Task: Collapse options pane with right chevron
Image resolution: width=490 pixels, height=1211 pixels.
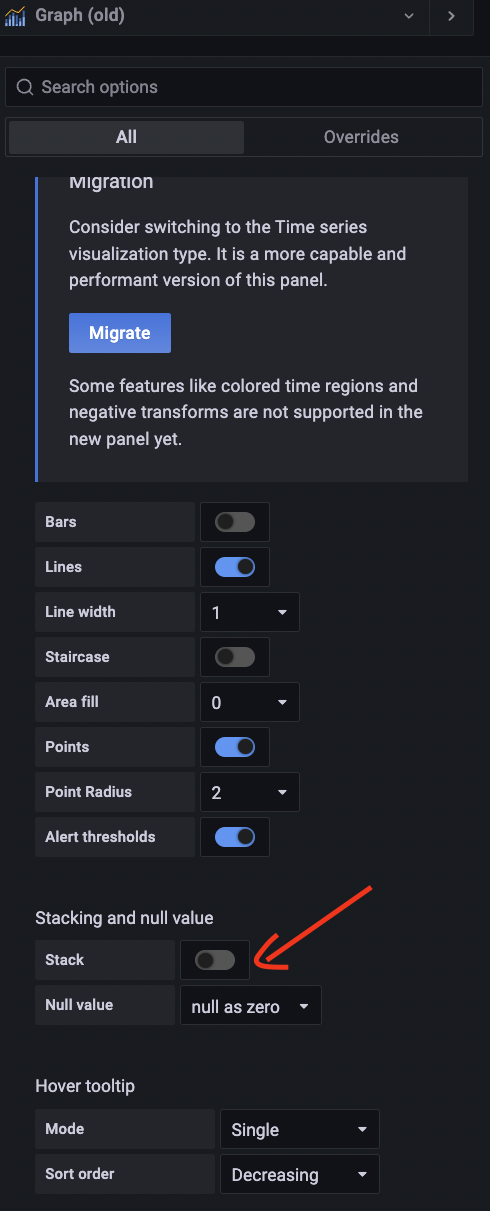Action: pyautogui.click(x=451, y=16)
